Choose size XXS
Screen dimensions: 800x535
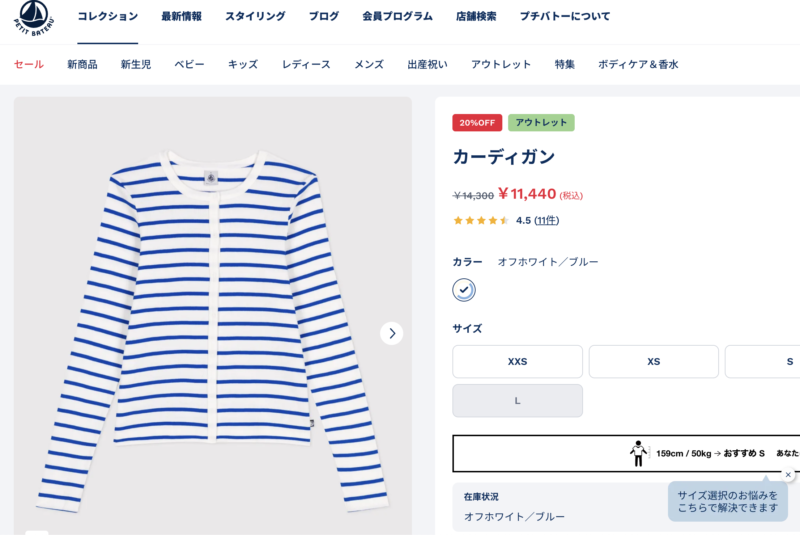(x=517, y=361)
